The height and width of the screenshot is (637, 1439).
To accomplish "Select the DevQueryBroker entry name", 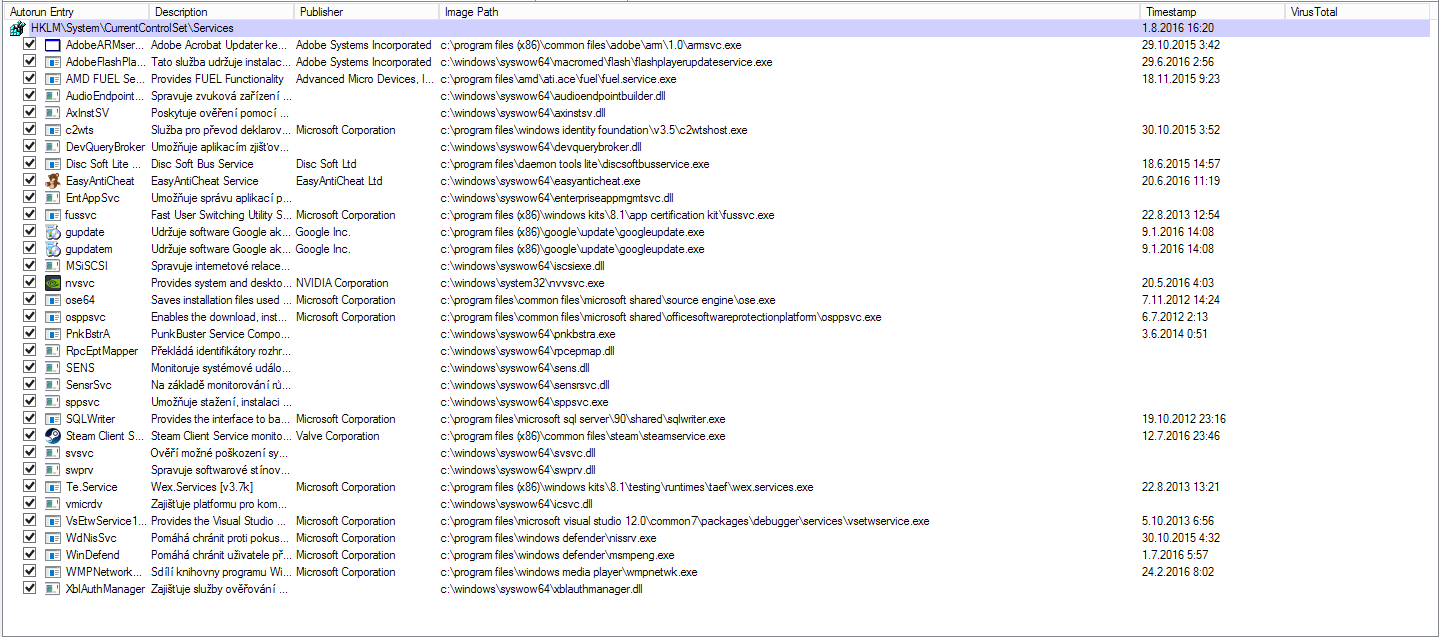I will [x=105, y=147].
